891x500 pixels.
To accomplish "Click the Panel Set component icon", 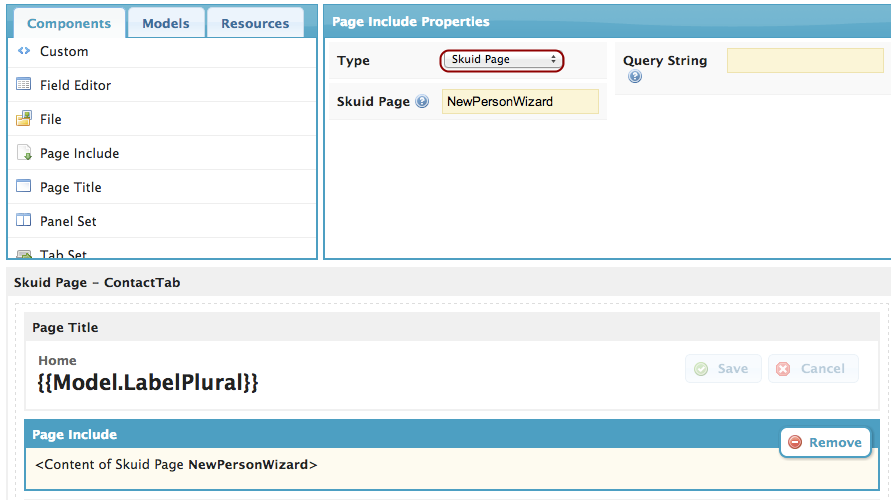I will point(24,221).
